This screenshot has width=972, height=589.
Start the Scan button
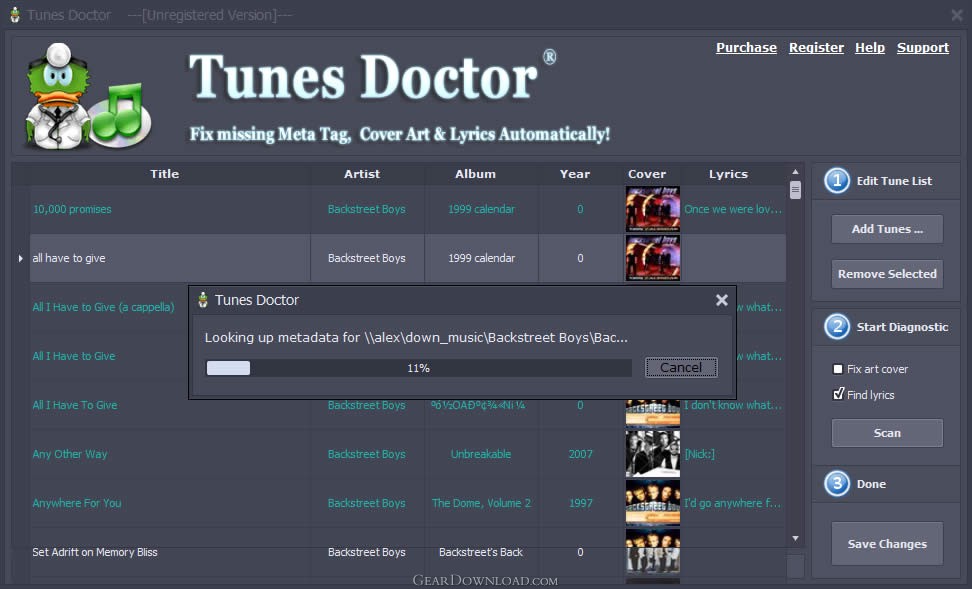coord(887,433)
